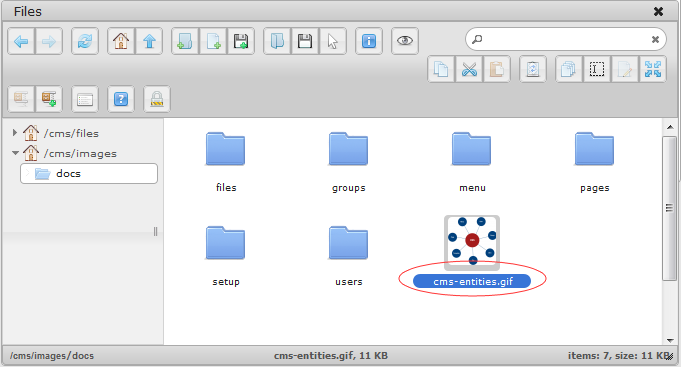Clear the search with the X in the search box
681x367 pixels.
click(655, 40)
